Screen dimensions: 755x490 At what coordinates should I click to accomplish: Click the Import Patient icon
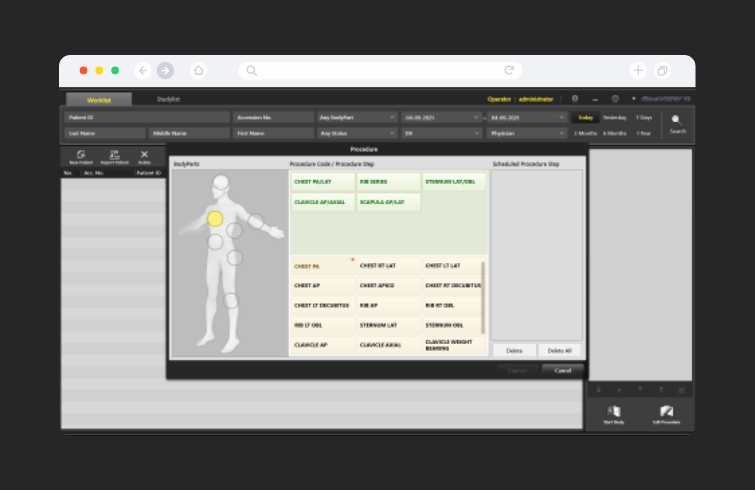(114, 155)
